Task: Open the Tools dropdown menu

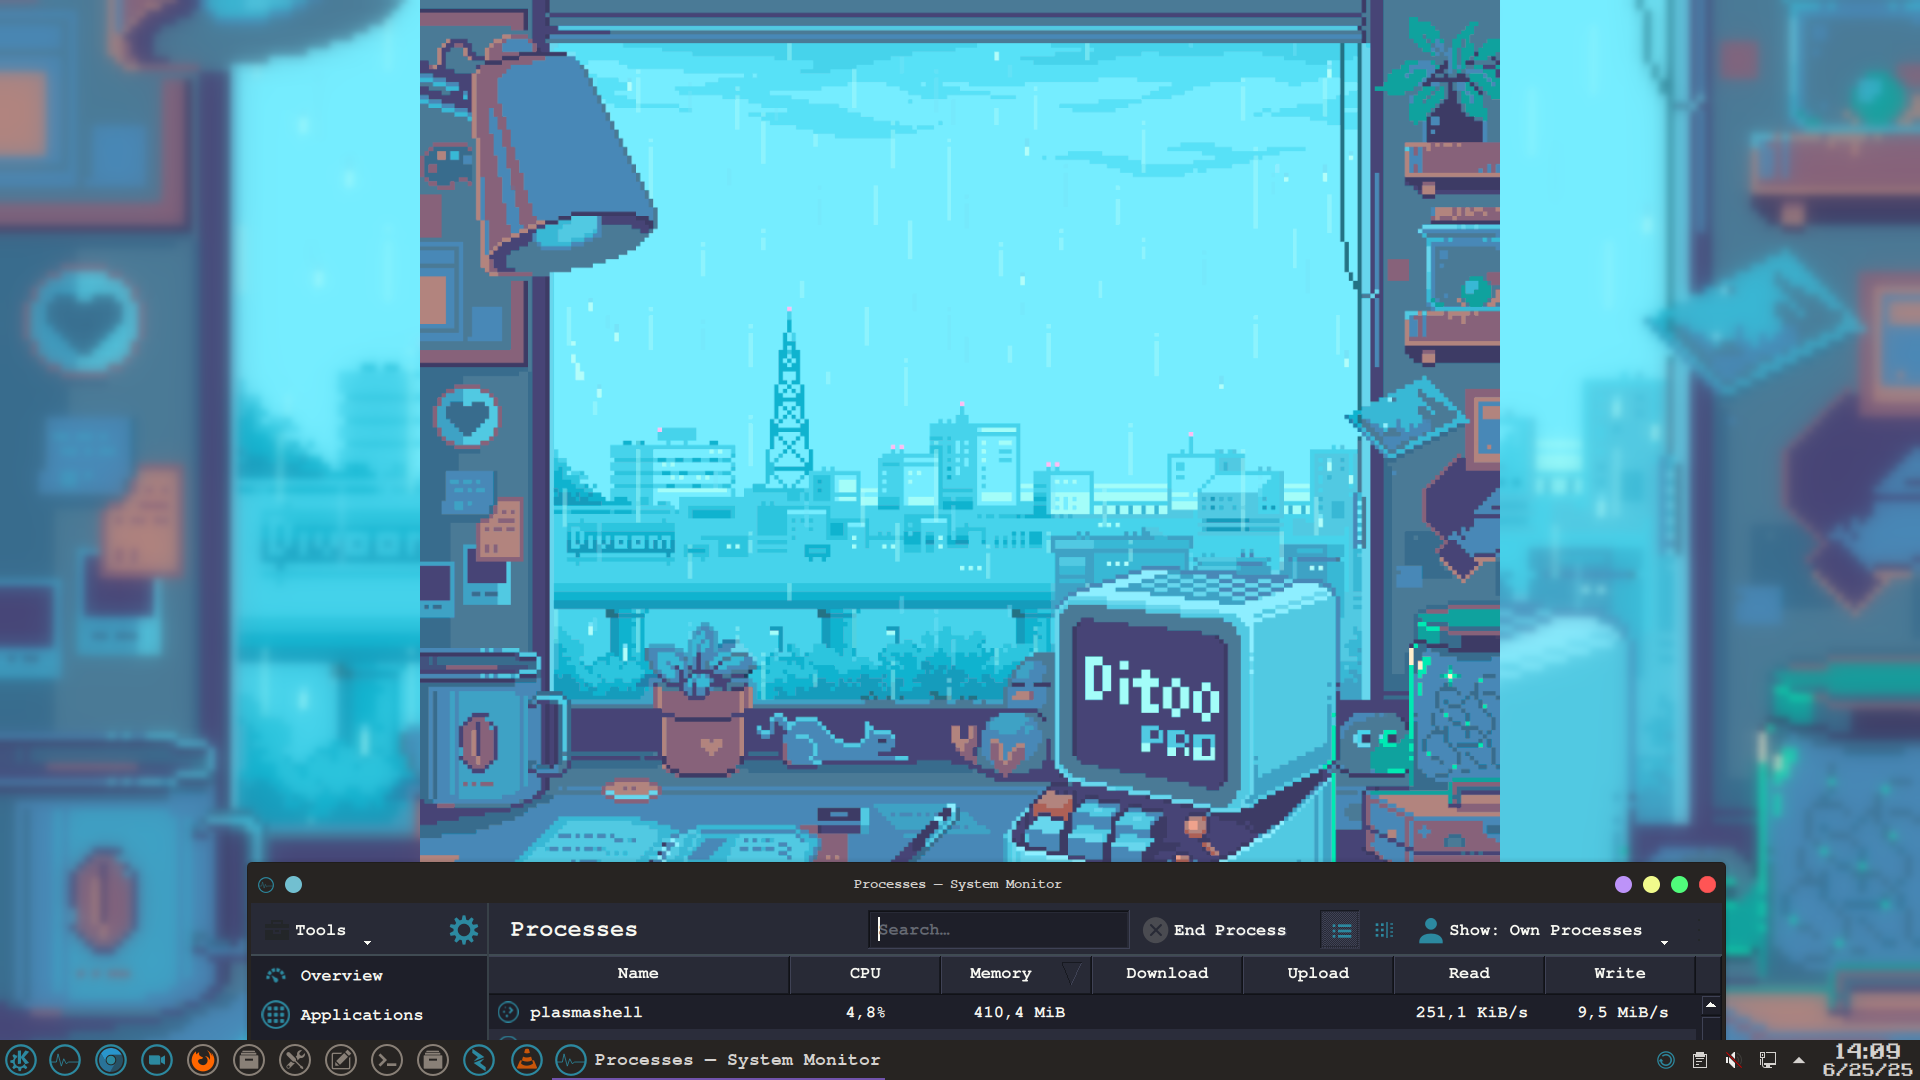Action: pyautogui.click(x=320, y=931)
